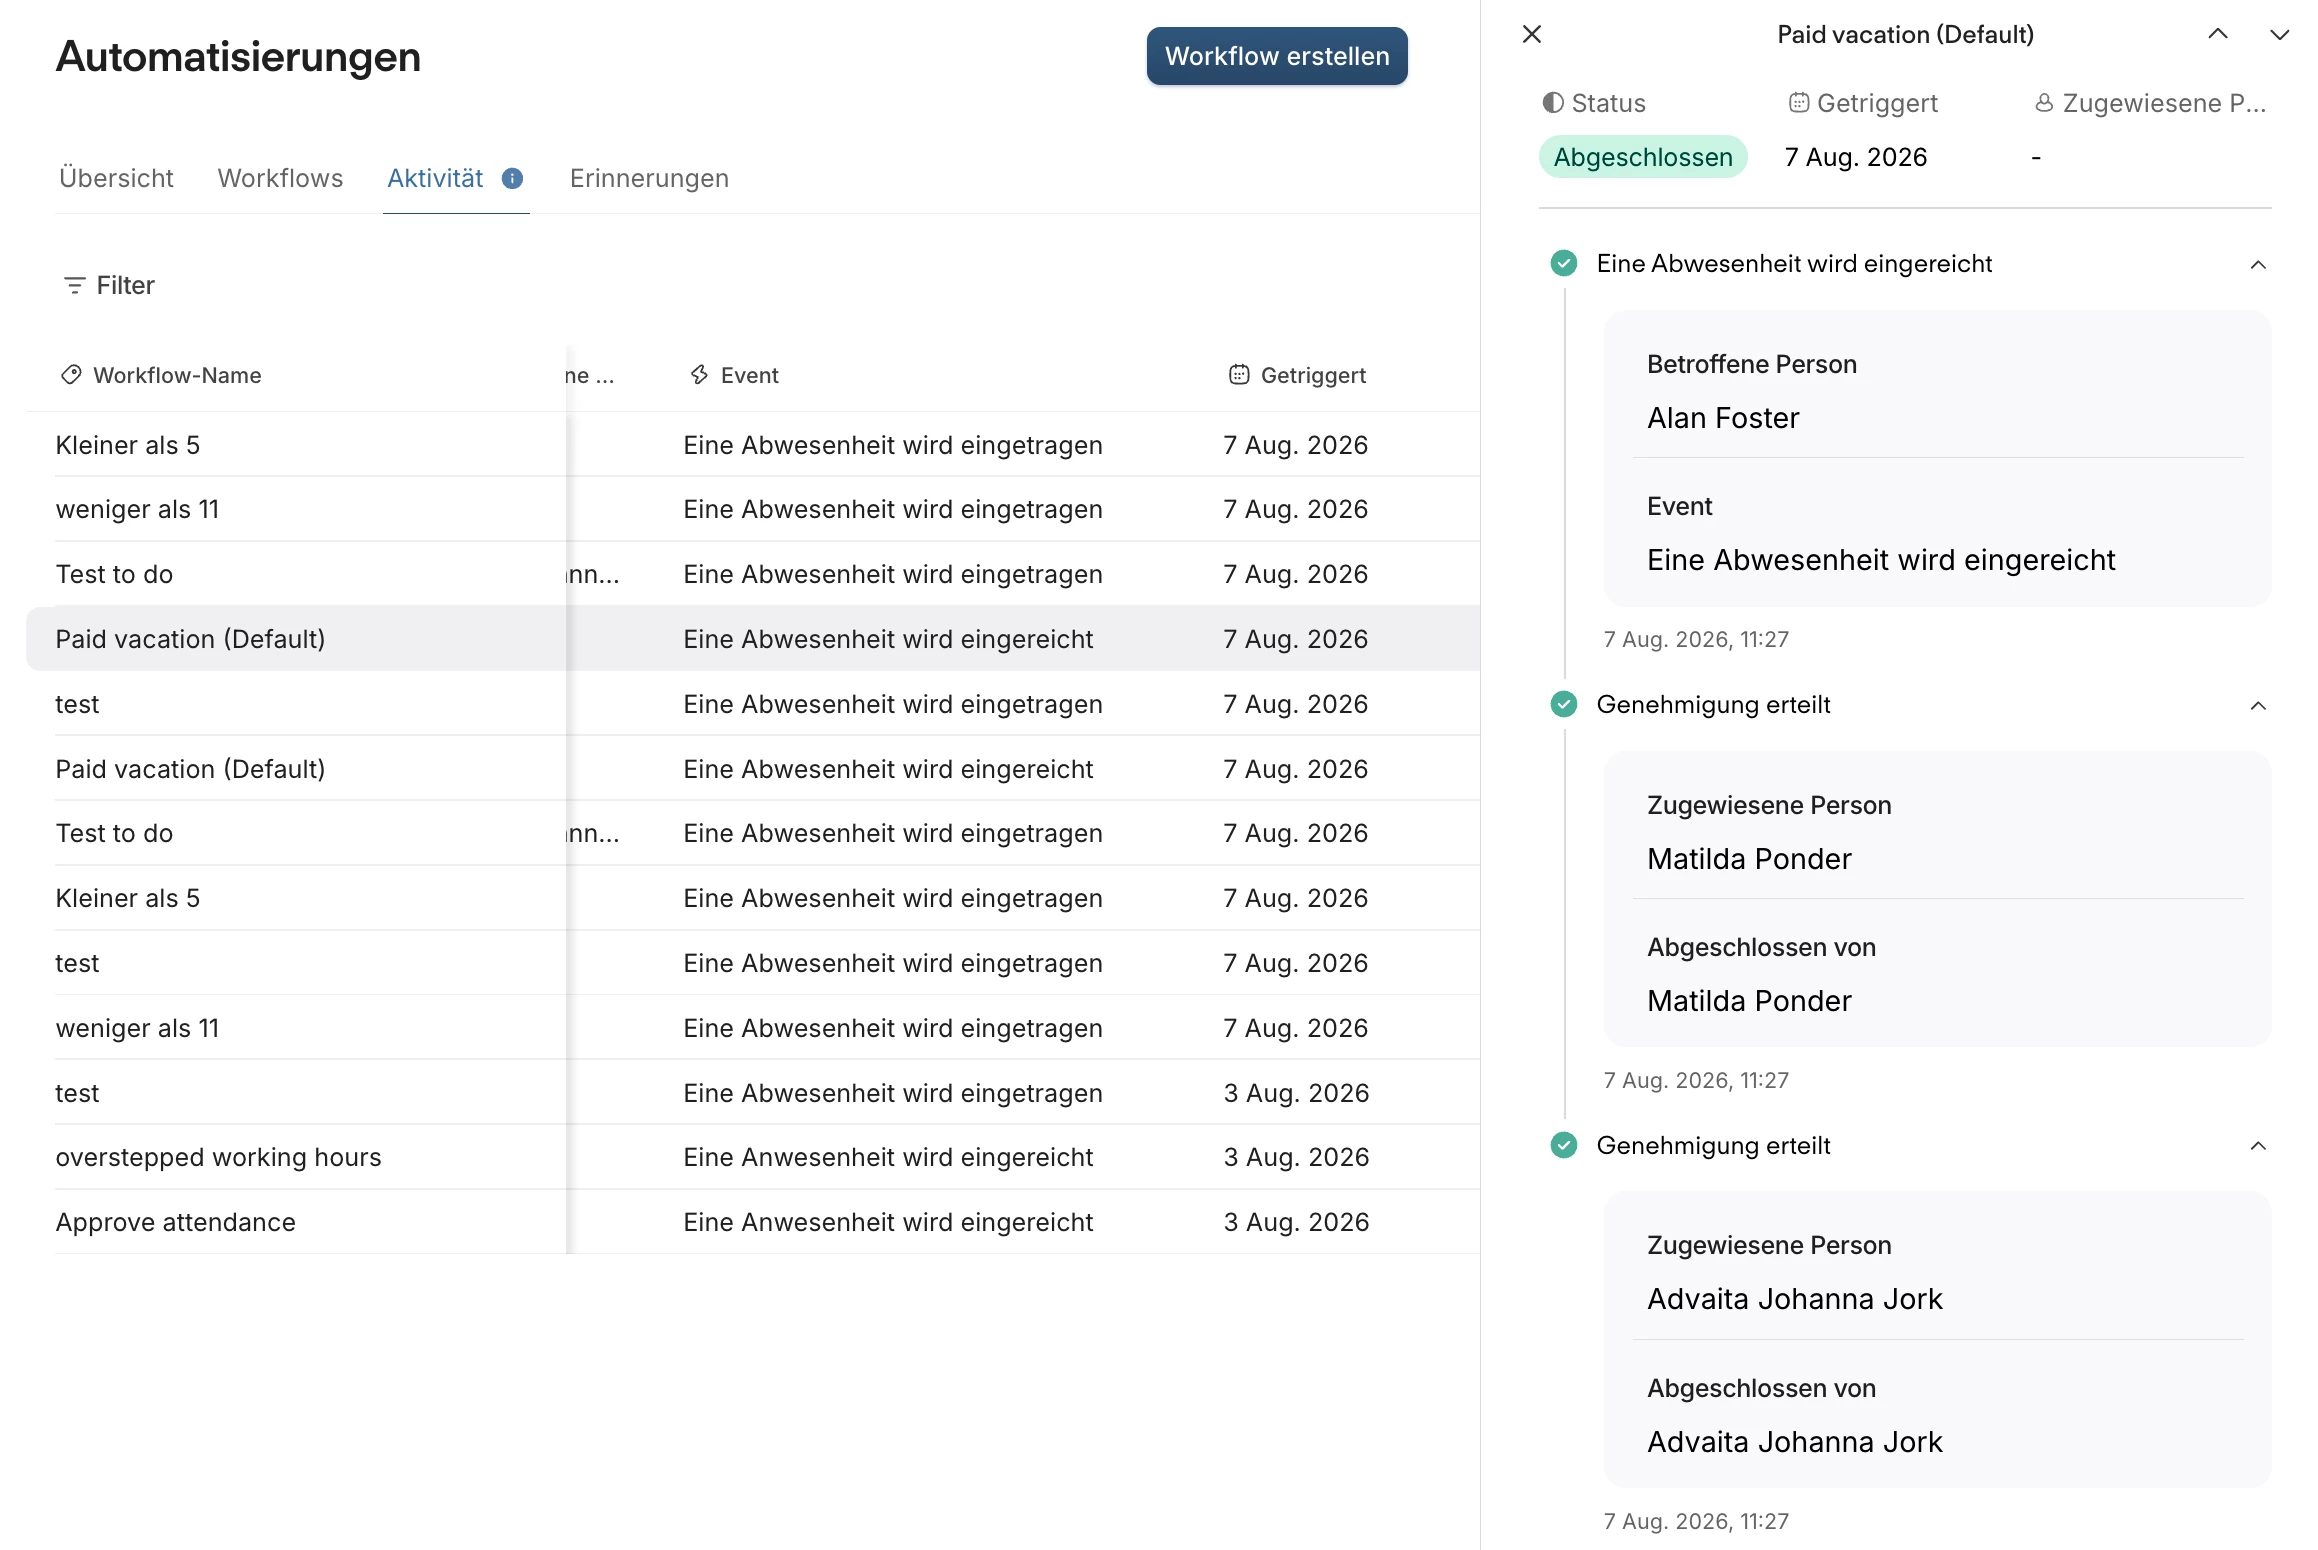
Task: Click the Betroffene Person label
Action: tap(1751, 364)
